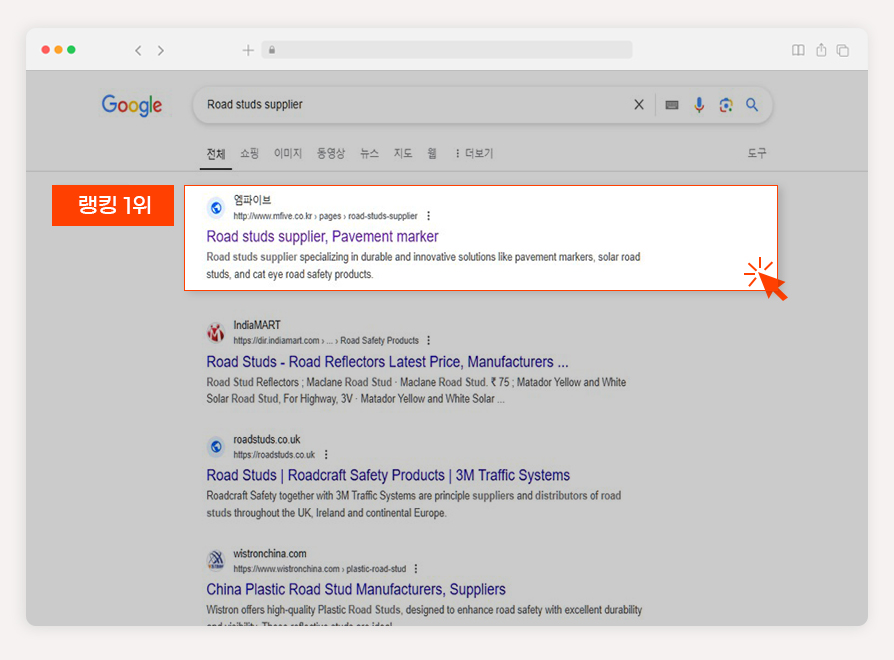Screen dimensions: 894x660
Task: Open the on-screen keyboard input tool
Action: pyautogui.click(x=672, y=105)
